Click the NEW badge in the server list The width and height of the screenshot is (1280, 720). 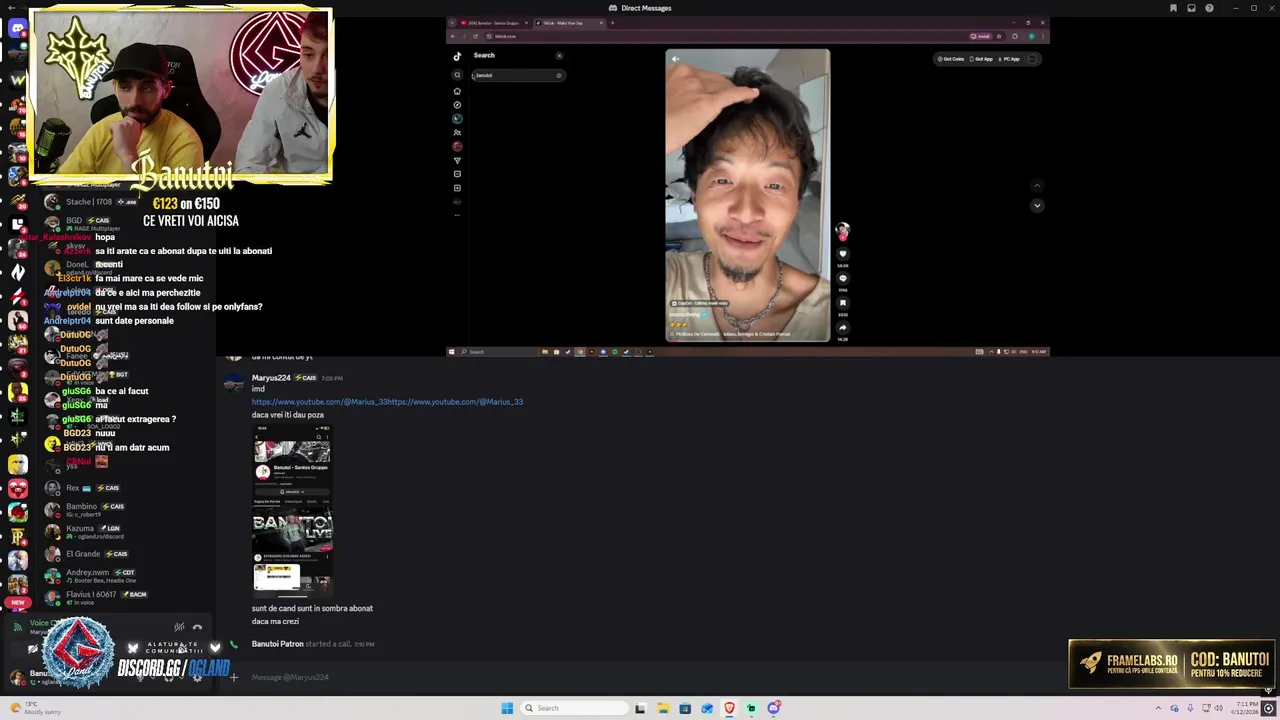coord(17,603)
